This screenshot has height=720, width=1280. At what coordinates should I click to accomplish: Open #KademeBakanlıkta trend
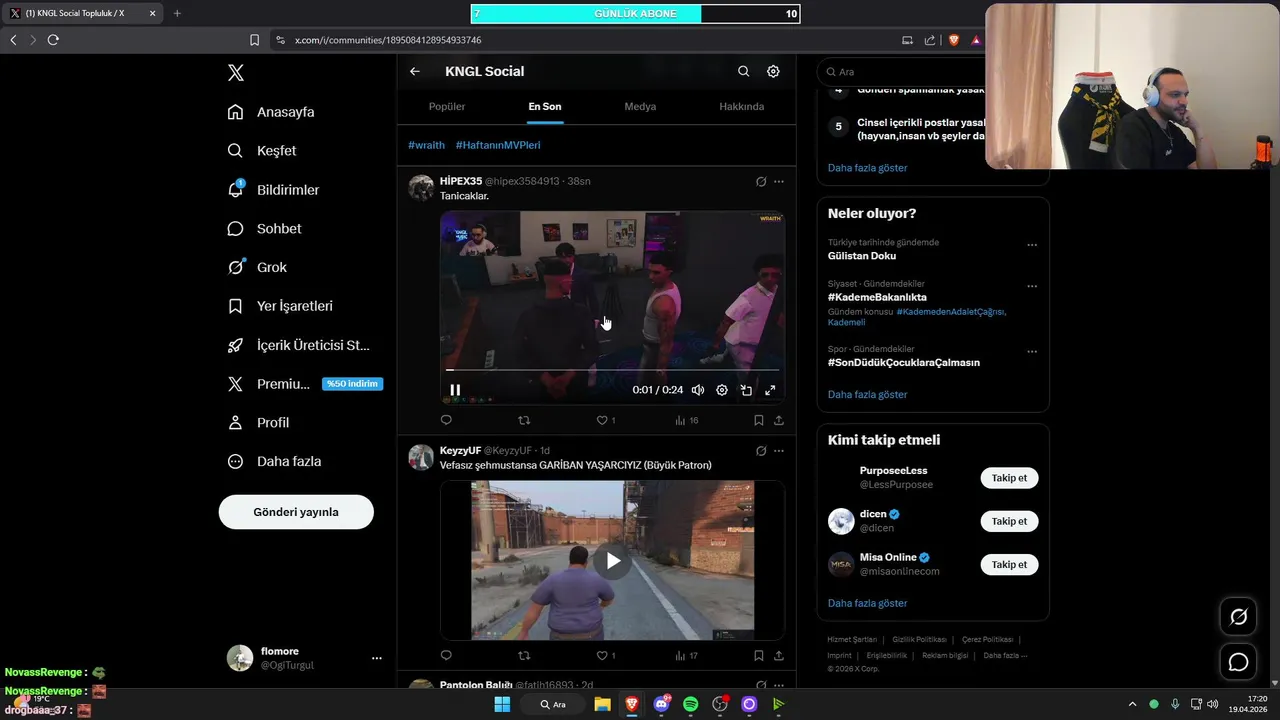tap(877, 297)
